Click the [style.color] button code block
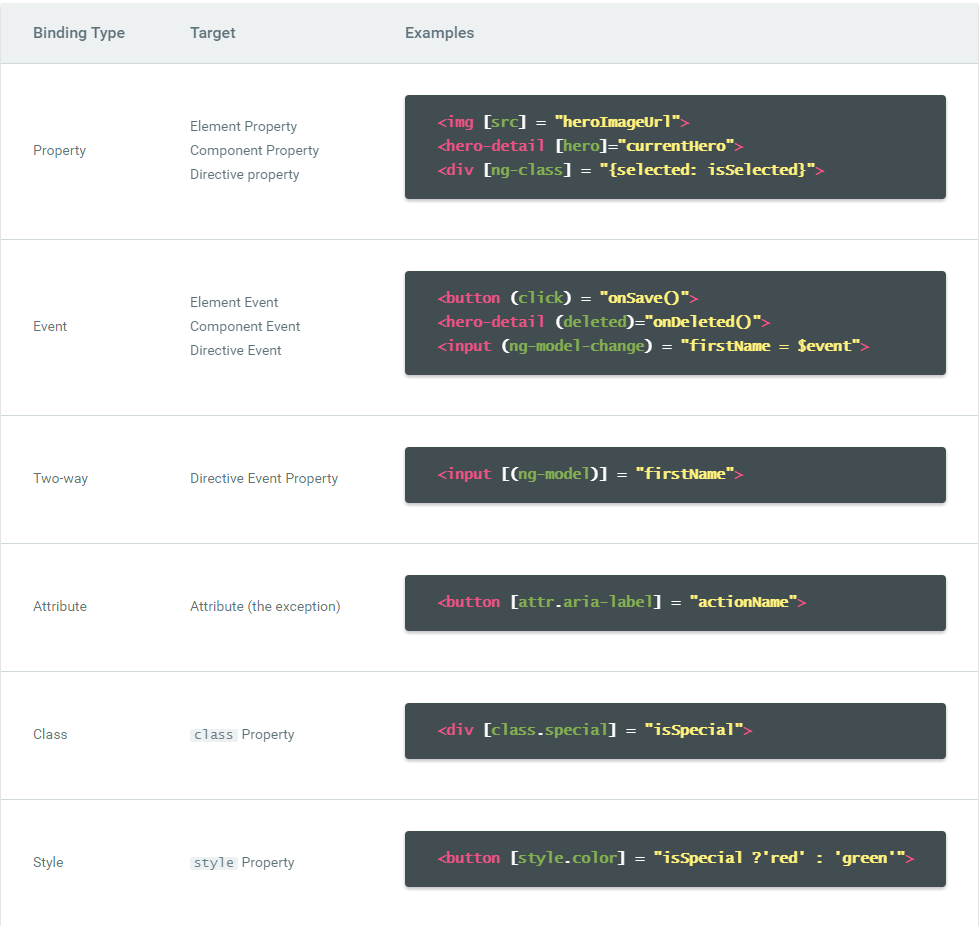 [675, 858]
